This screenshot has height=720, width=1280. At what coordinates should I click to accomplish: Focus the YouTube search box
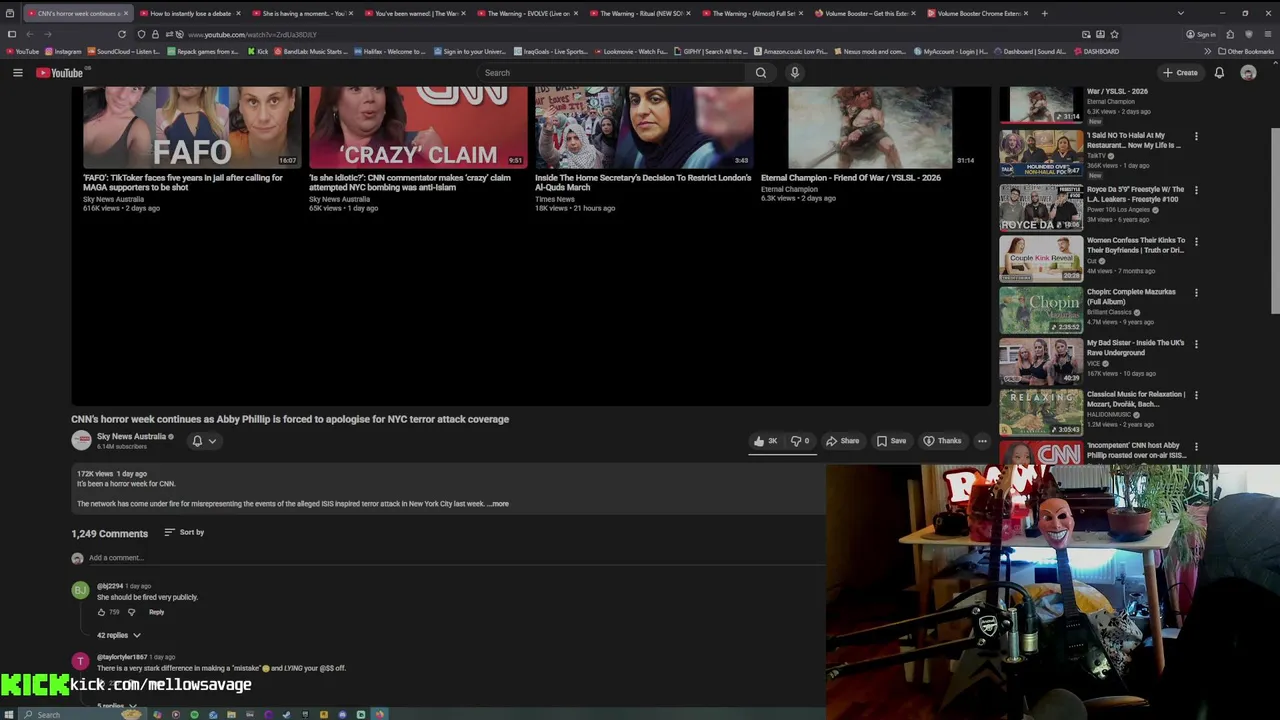tap(610, 73)
